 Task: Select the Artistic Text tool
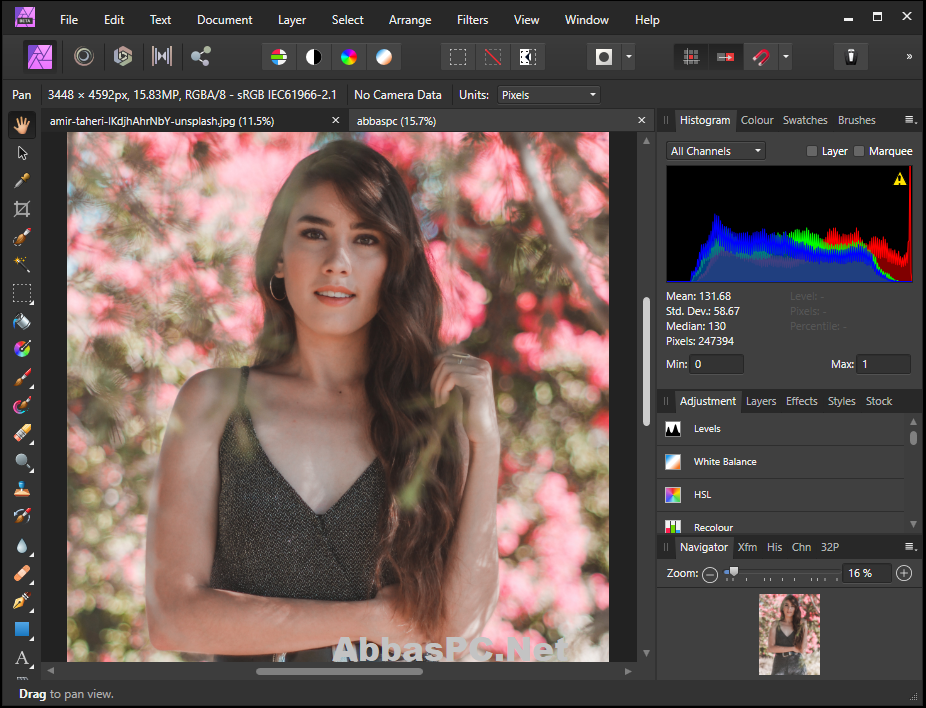[x=22, y=657]
